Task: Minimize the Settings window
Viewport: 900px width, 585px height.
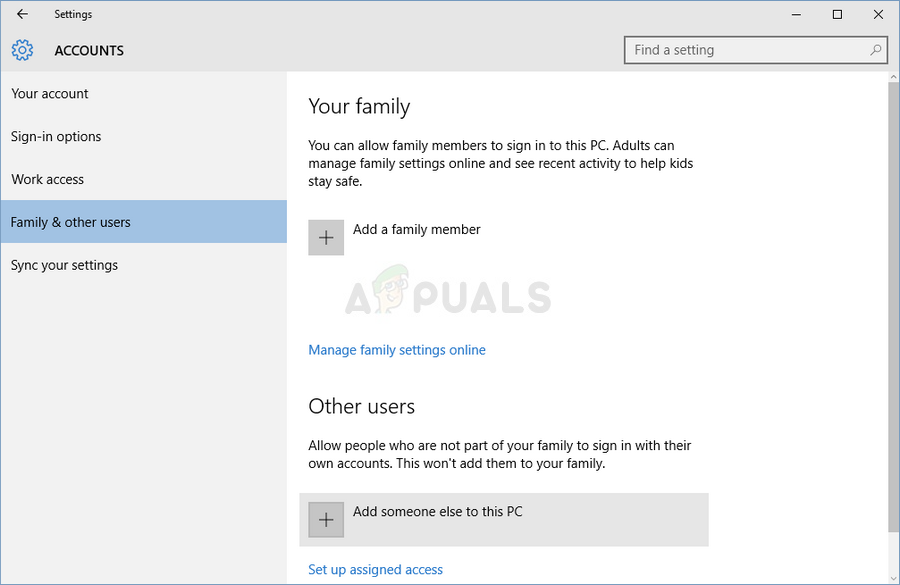Action: click(x=797, y=14)
